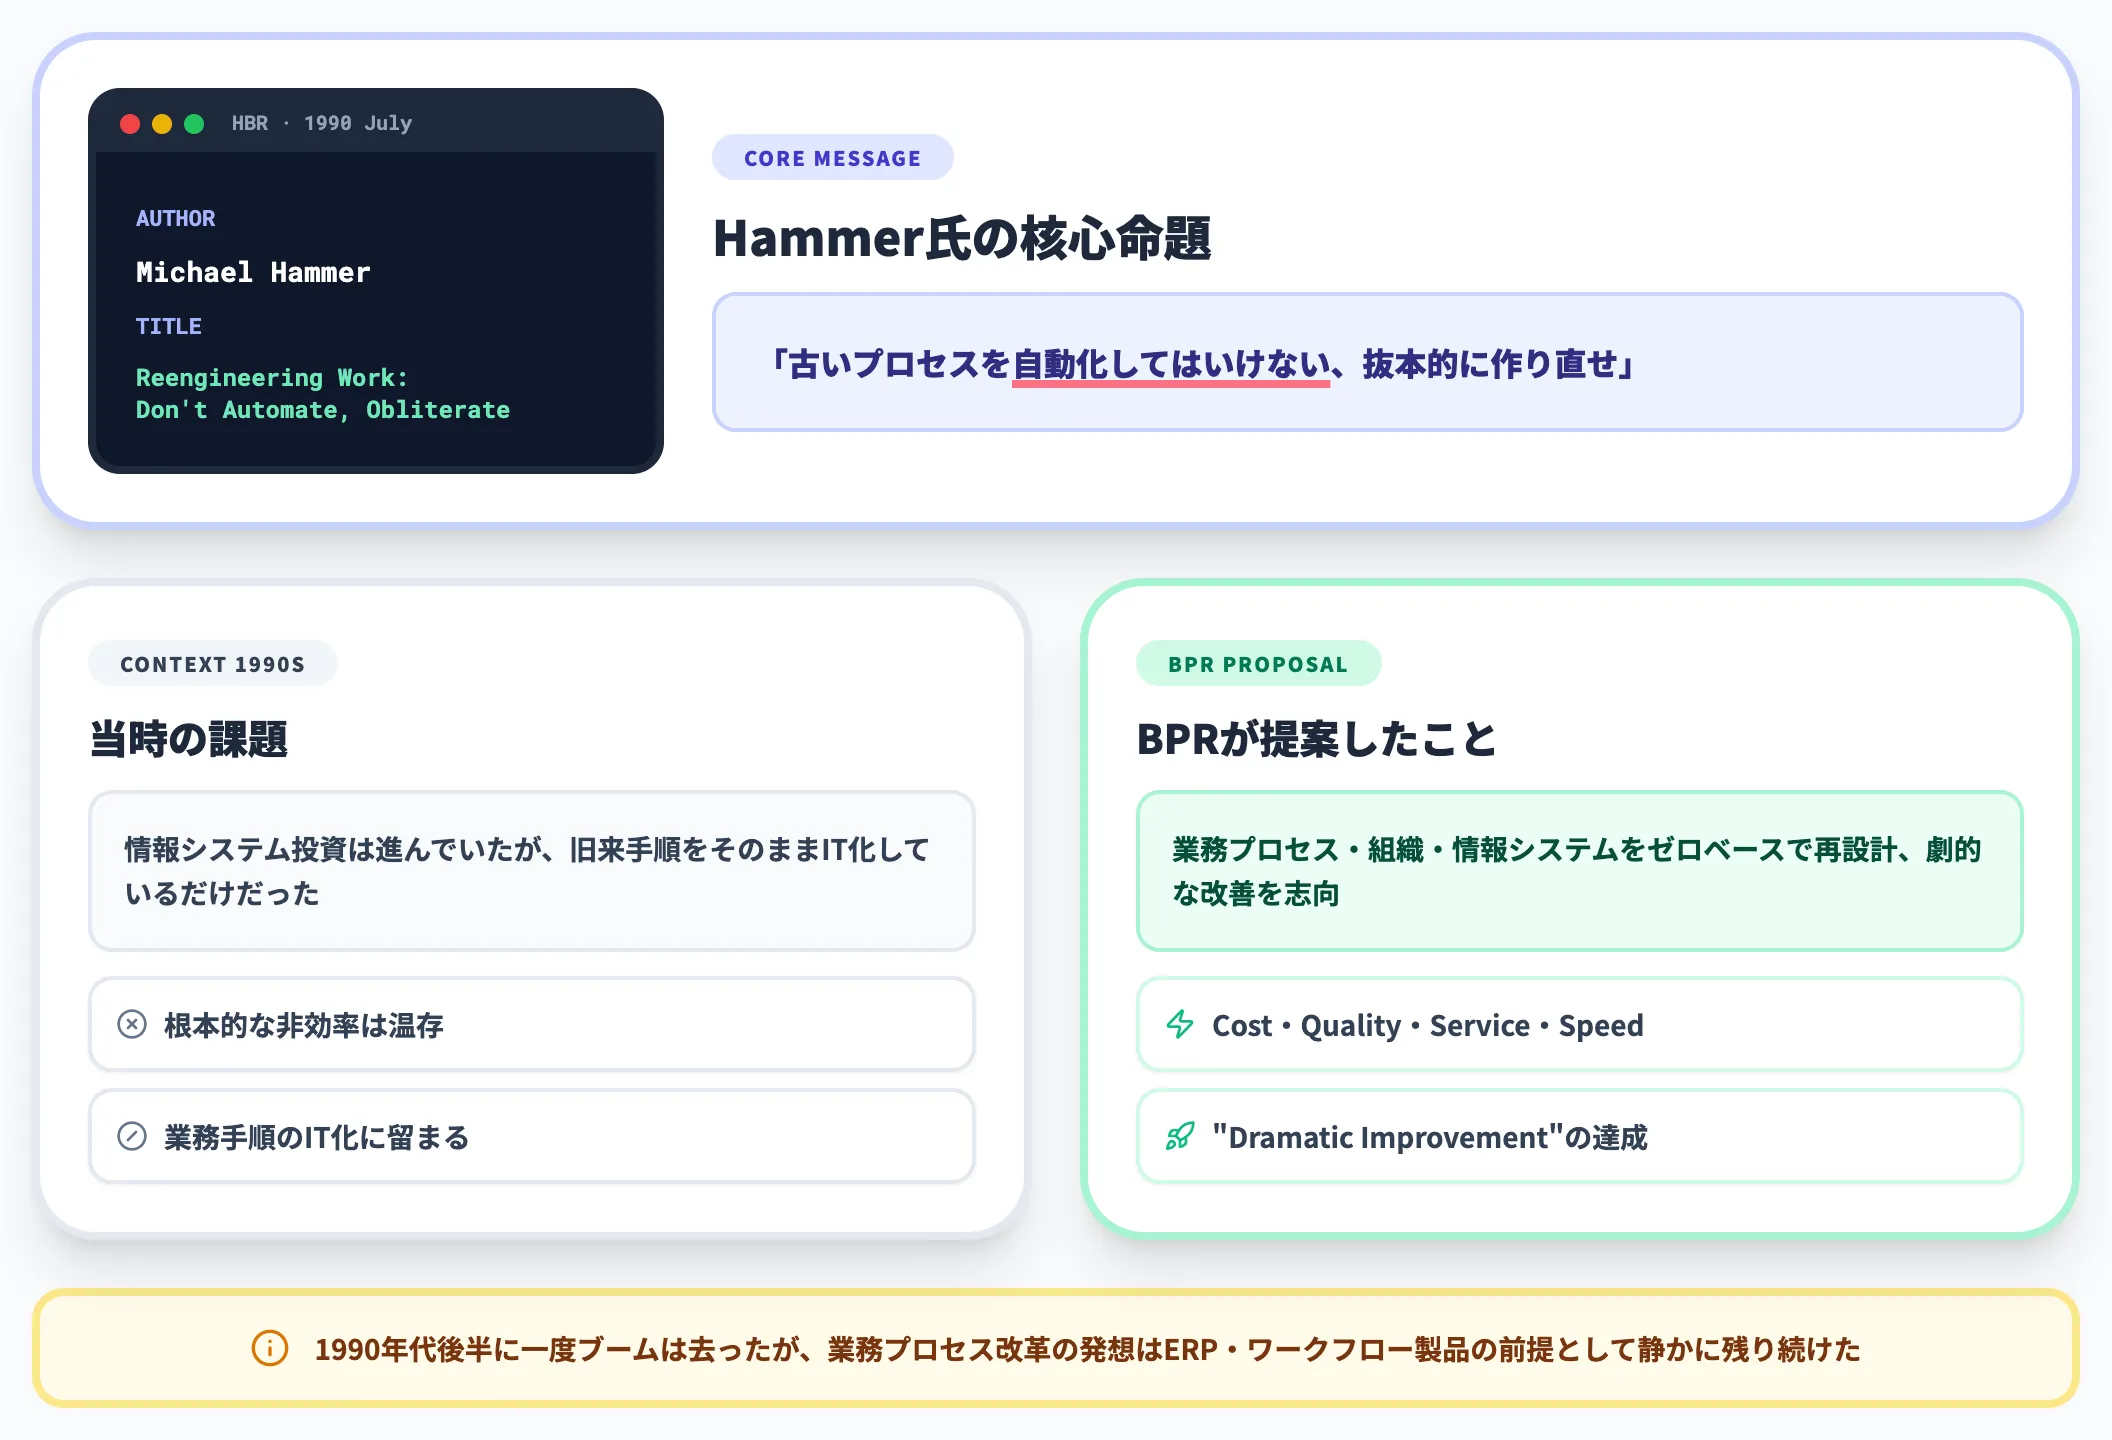Image resolution: width=2112 pixels, height=1440 pixels.
Task: Select the CORE MESSAGE badge
Action: point(832,158)
